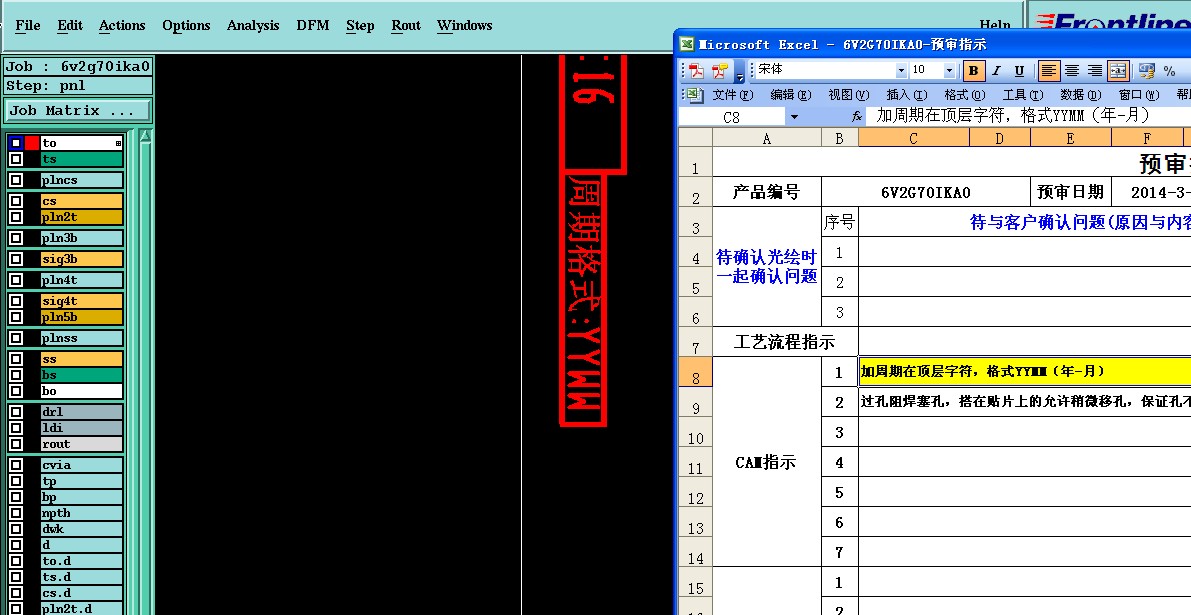Apply right alignment in Excel
Image resolution: width=1191 pixels, height=615 pixels.
[1095, 71]
